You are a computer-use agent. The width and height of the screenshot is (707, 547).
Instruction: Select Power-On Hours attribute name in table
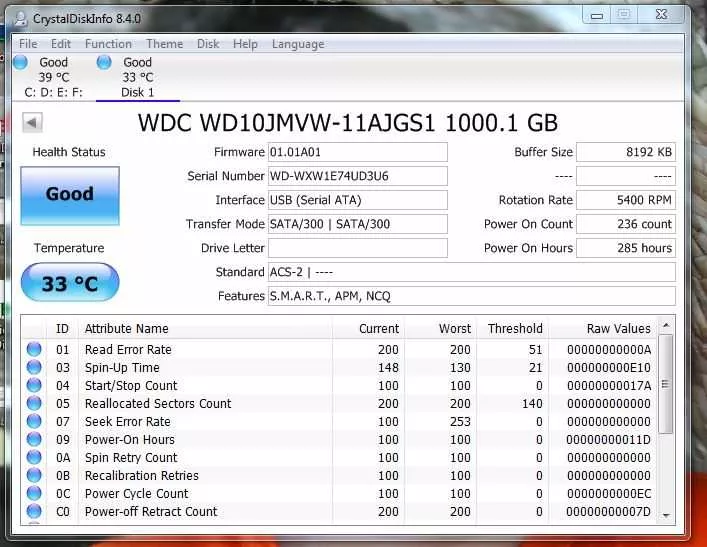129,440
